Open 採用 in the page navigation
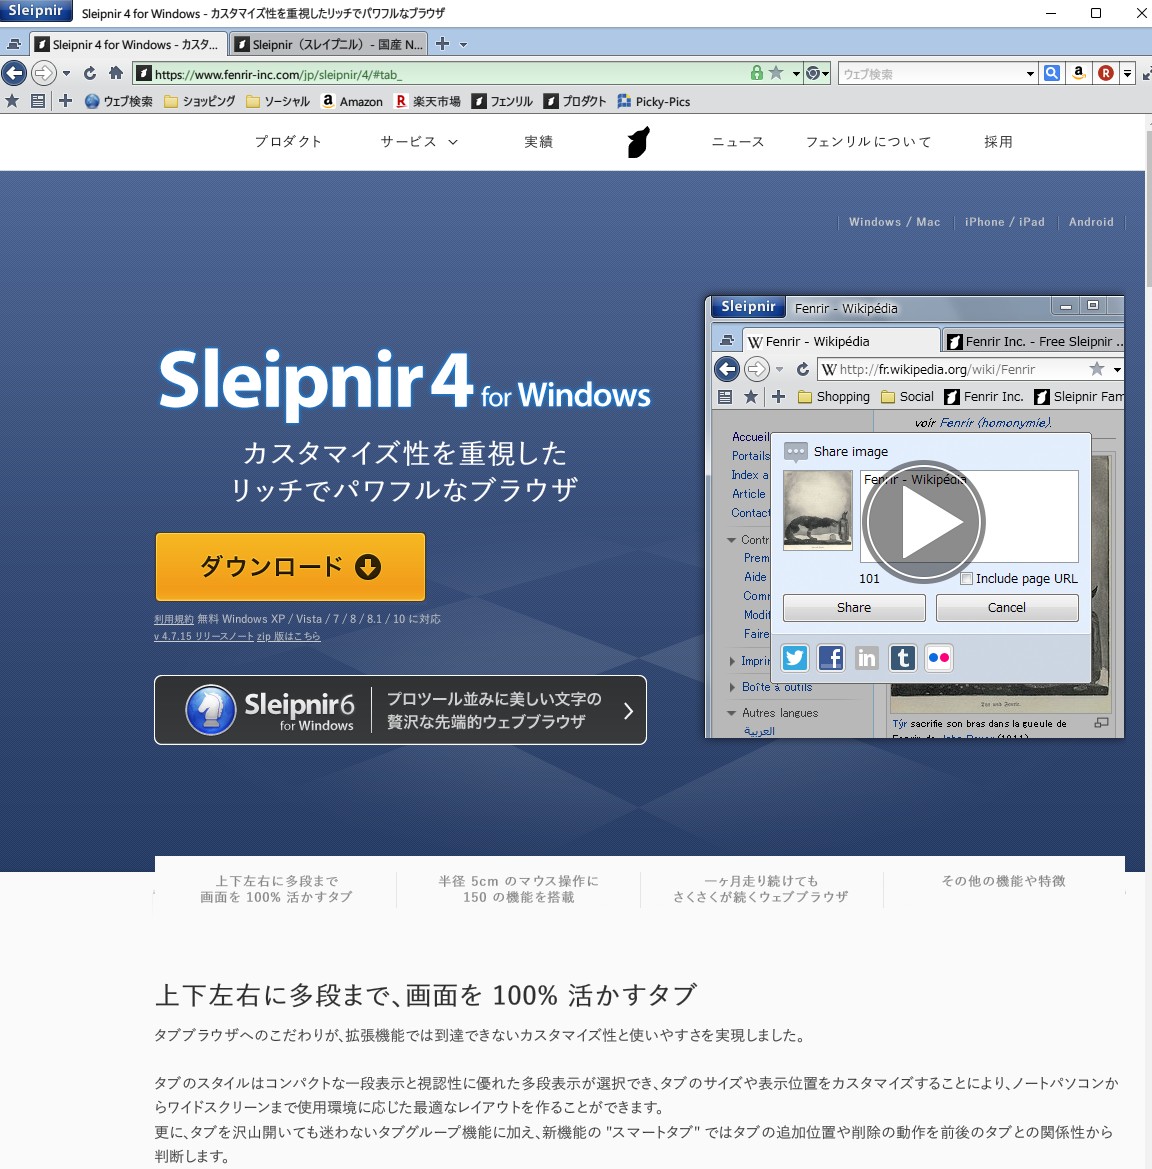The height and width of the screenshot is (1169, 1152). click(998, 142)
